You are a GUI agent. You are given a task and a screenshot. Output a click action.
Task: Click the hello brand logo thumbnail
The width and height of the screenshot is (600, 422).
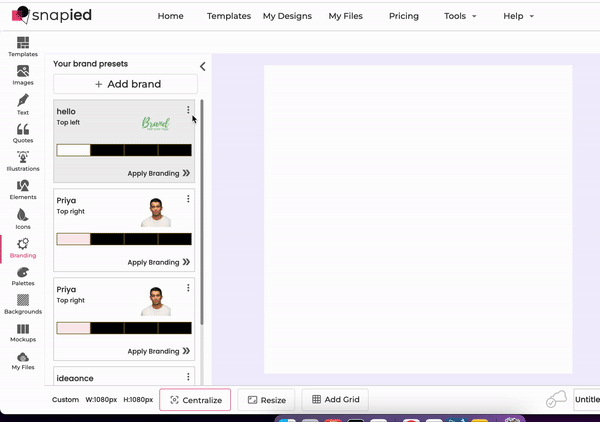pos(156,123)
